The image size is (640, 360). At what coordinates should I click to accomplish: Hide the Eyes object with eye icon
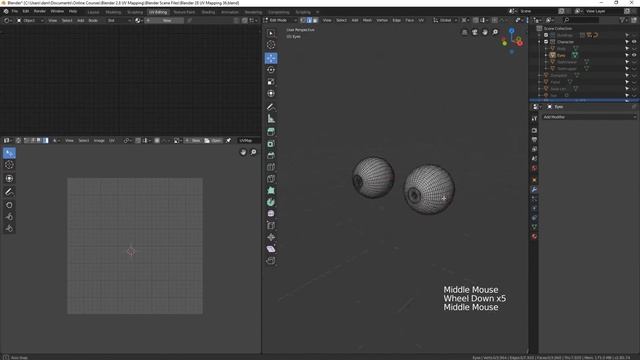coord(634,55)
